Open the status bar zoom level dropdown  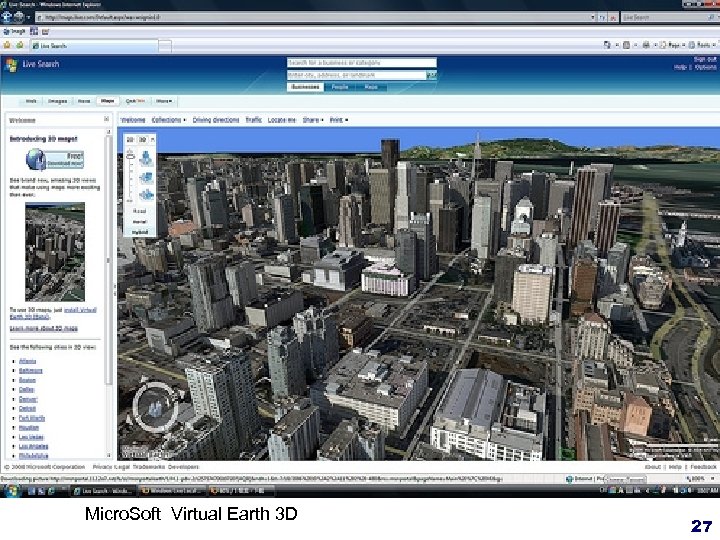[x=712, y=478]
